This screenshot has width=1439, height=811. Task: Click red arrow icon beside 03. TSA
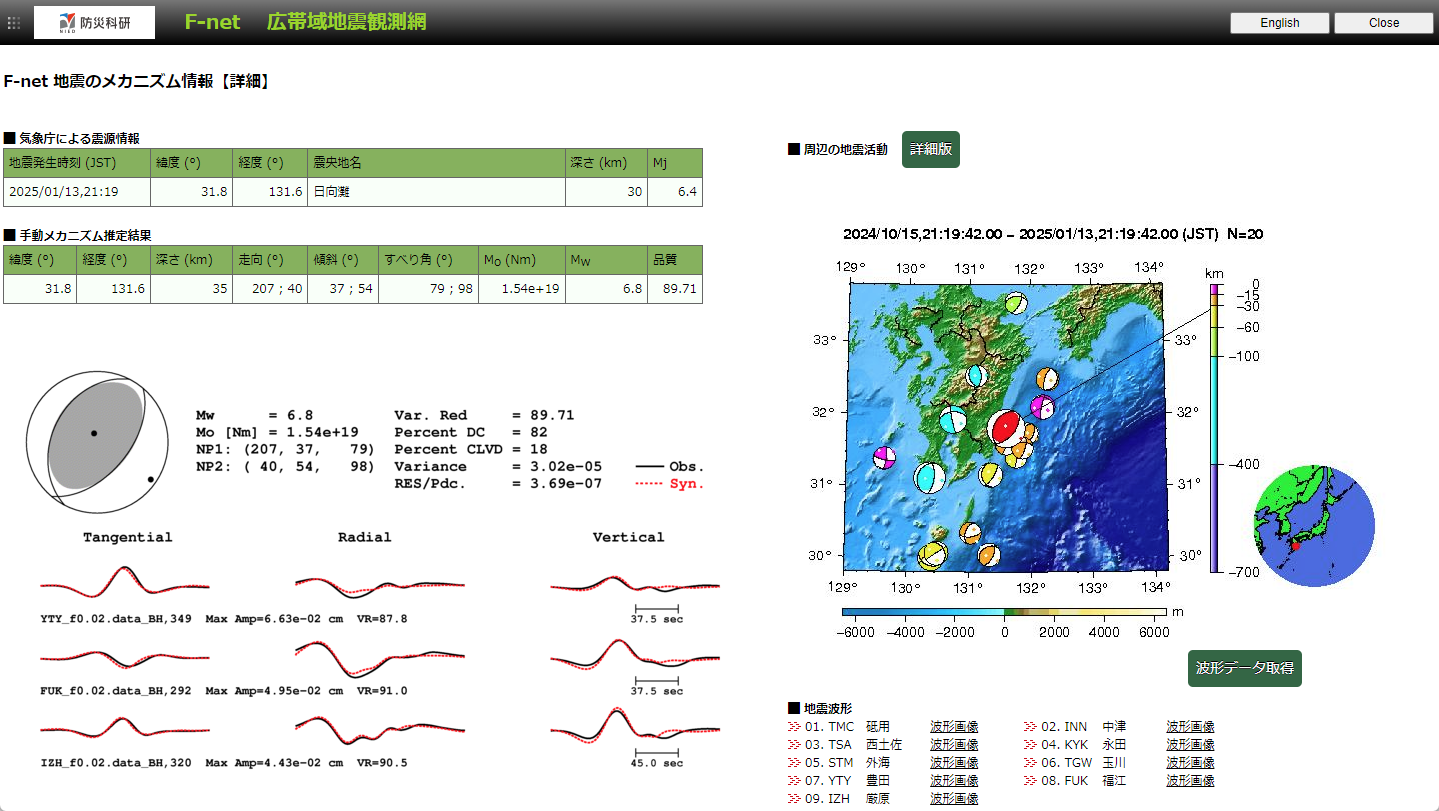tap(795, 745)
